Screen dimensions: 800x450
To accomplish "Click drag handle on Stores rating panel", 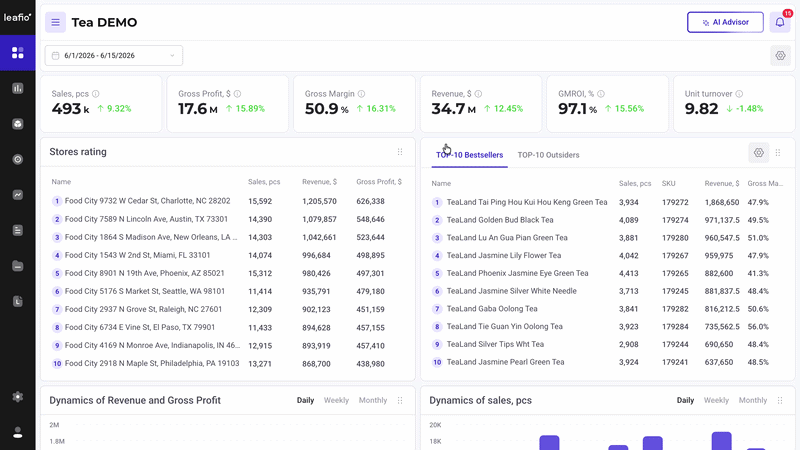I will tap(400, 152).
